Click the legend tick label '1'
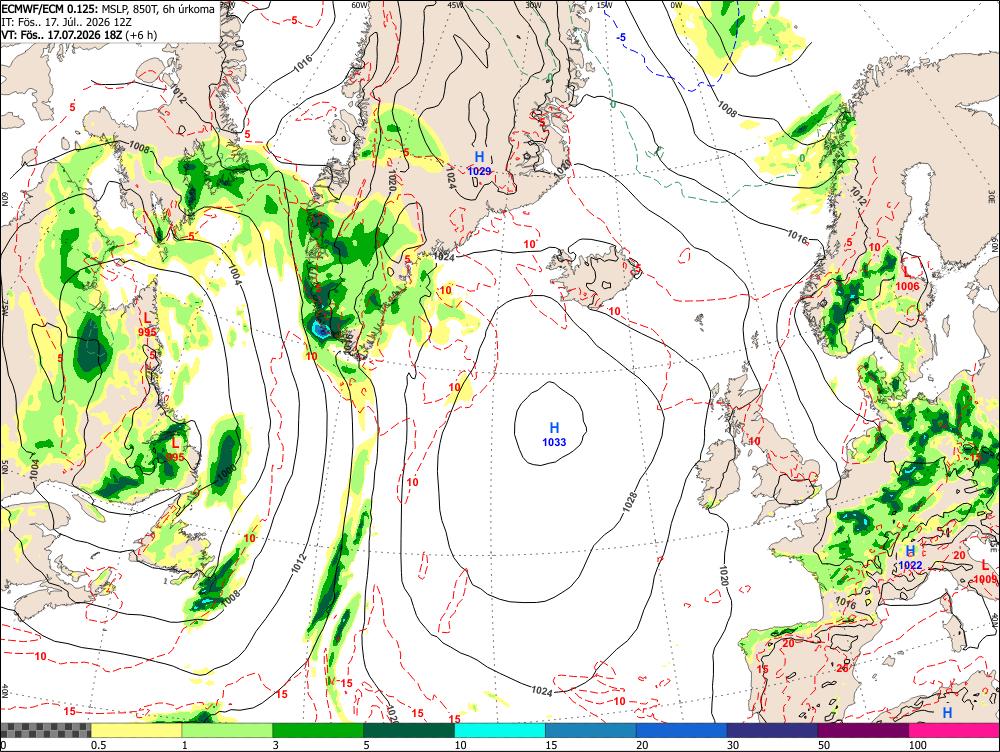 184,745
